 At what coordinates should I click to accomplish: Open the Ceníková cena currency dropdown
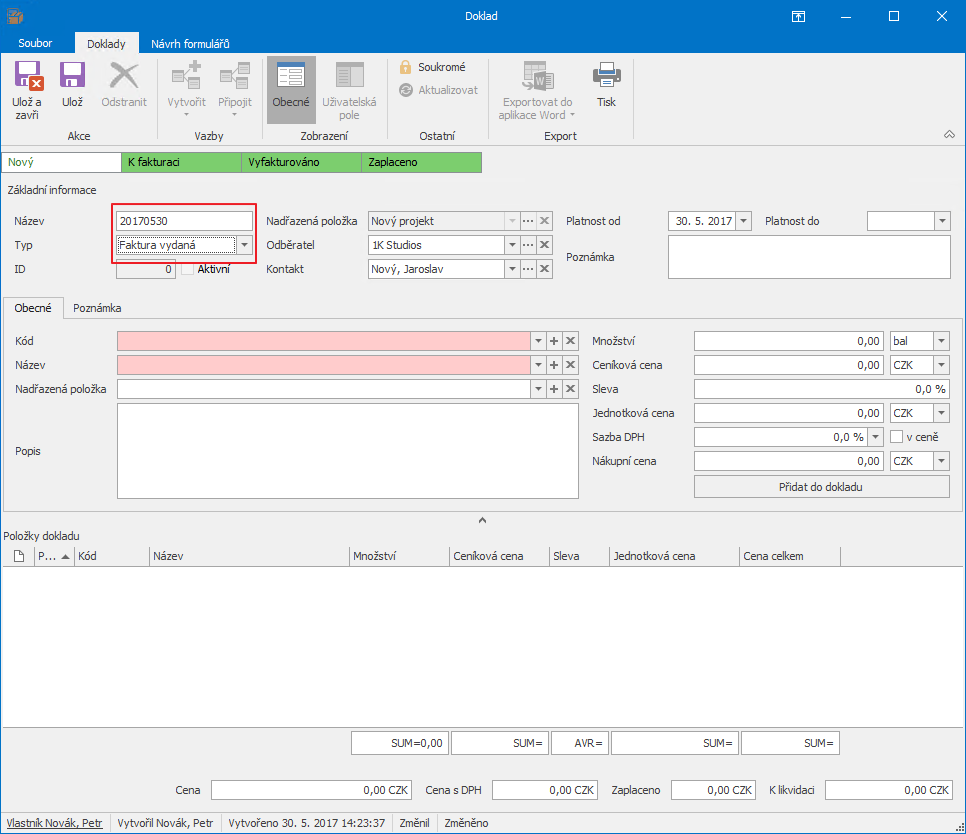point(941,365)
